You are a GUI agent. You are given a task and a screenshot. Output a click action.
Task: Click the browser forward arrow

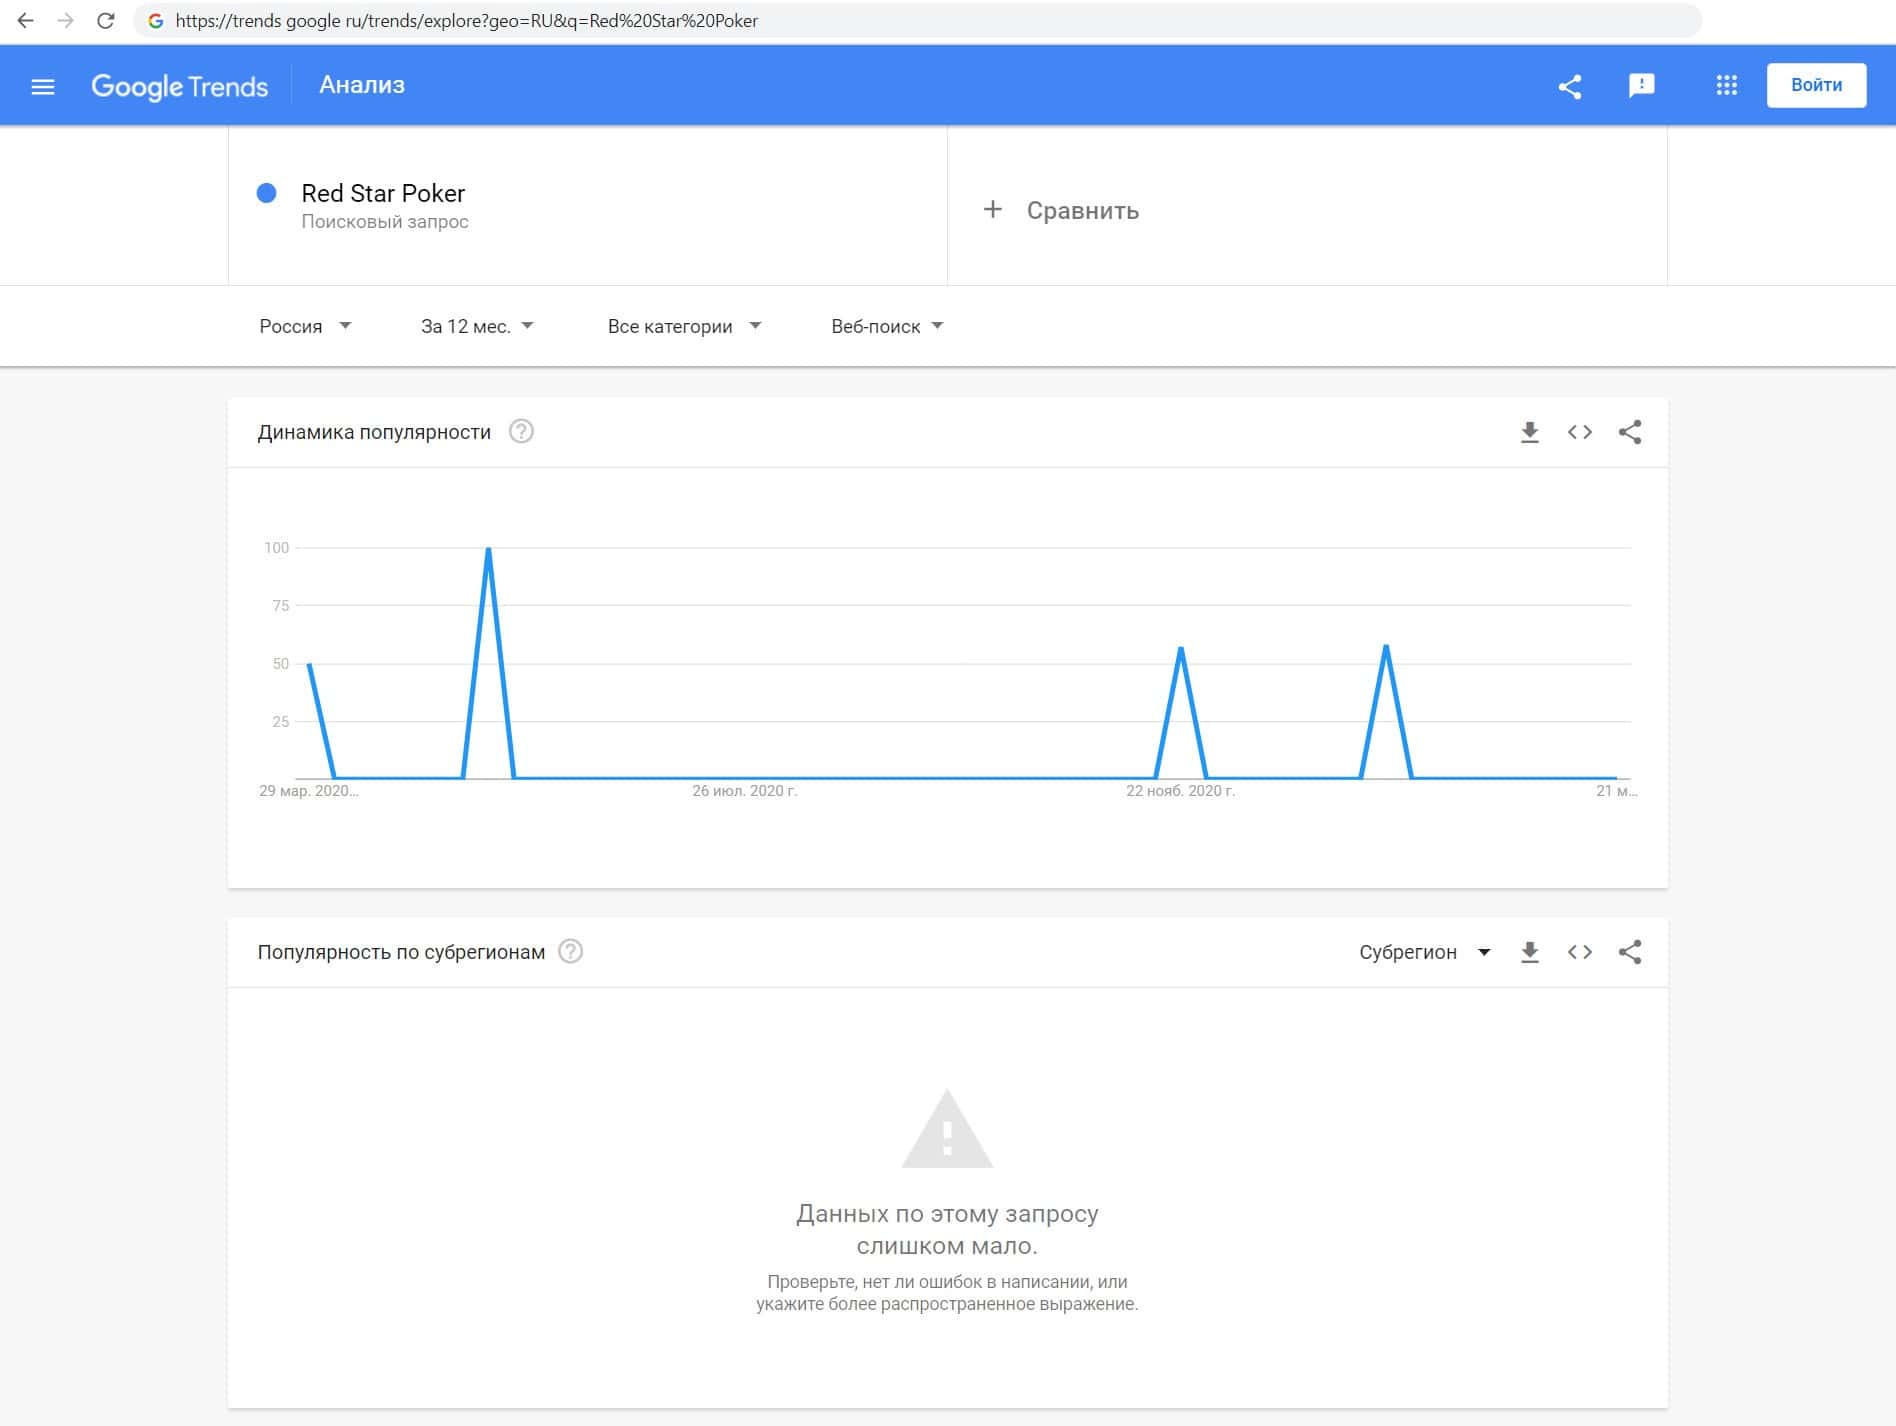(66, 20)
